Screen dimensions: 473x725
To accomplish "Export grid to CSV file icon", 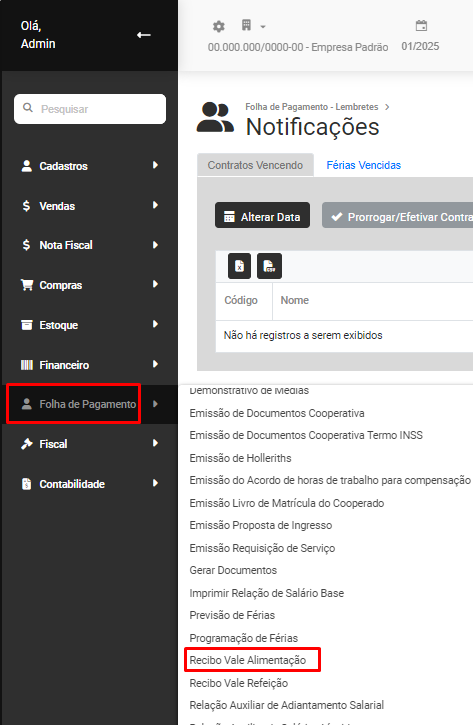I will tap(269, 266).
